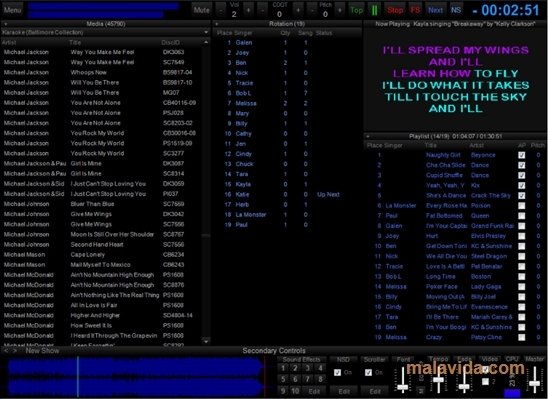
Task: Trigger sound effect button 7
Action: tap(308, 379)
